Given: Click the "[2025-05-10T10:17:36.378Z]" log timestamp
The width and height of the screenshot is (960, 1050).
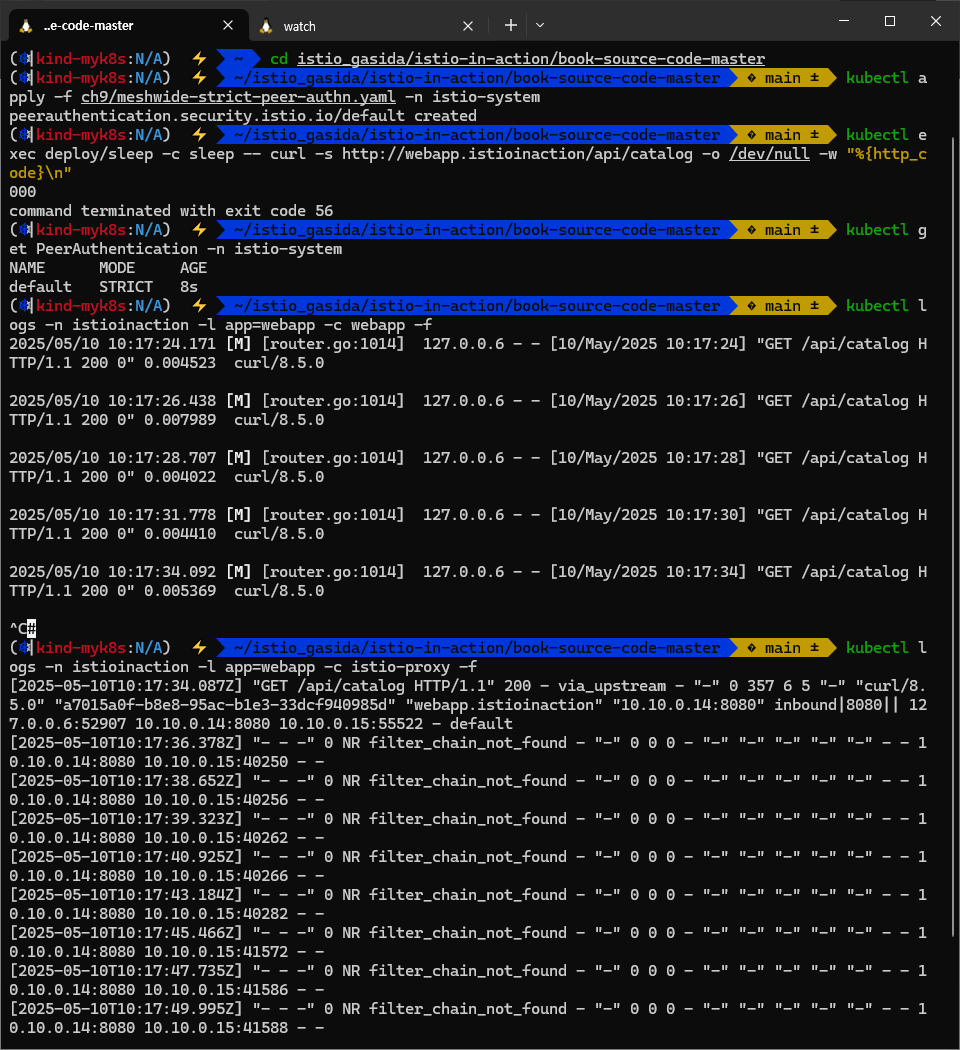Looking at the screenshot, I should point(126,743).
